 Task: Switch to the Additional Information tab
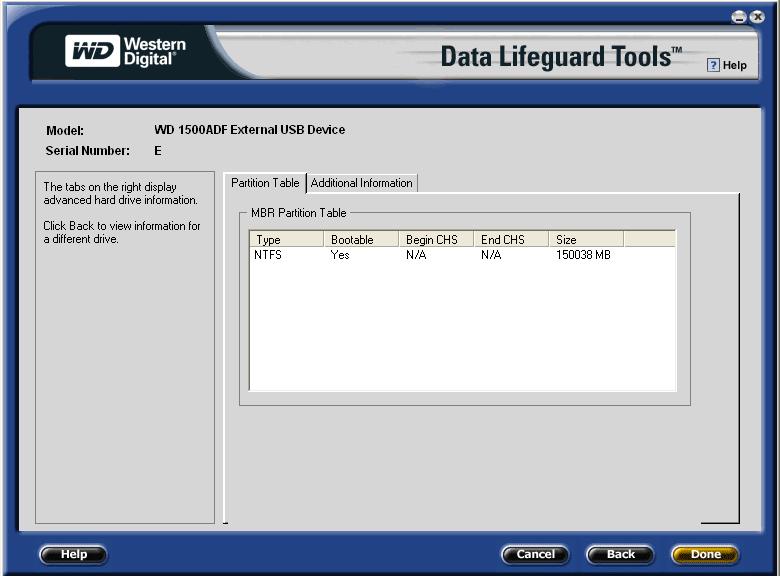coord(362,183)
